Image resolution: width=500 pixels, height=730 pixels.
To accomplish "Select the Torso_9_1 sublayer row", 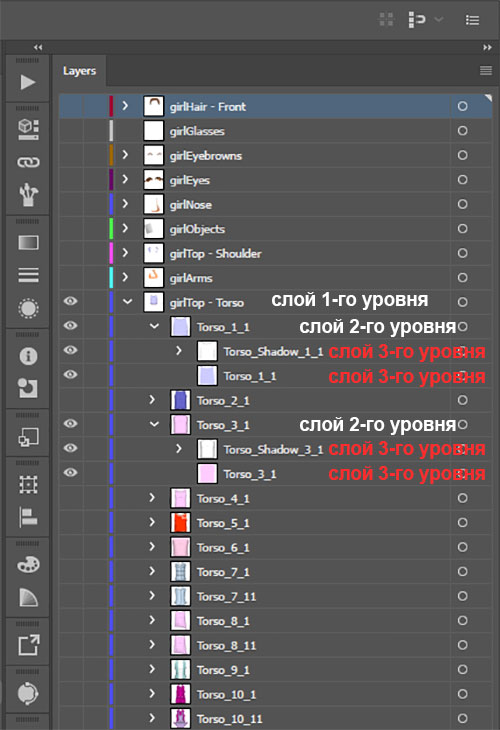I will pyautogui.click(x=276, y=670).
